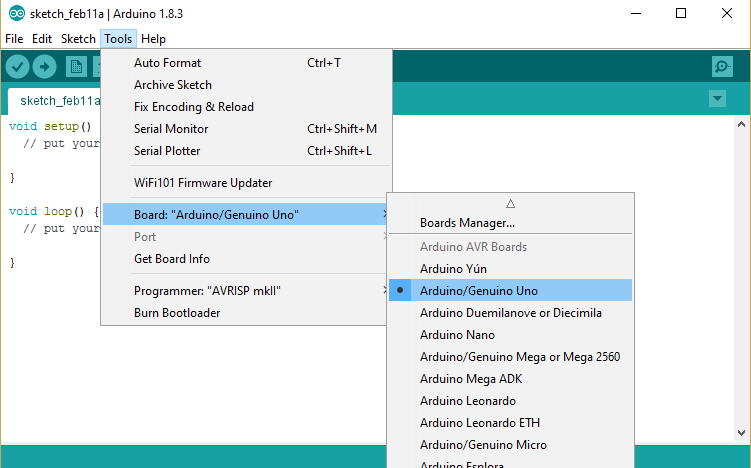Select Fix Encoding & Reload
751x468 pixels.
click(245, 107)
